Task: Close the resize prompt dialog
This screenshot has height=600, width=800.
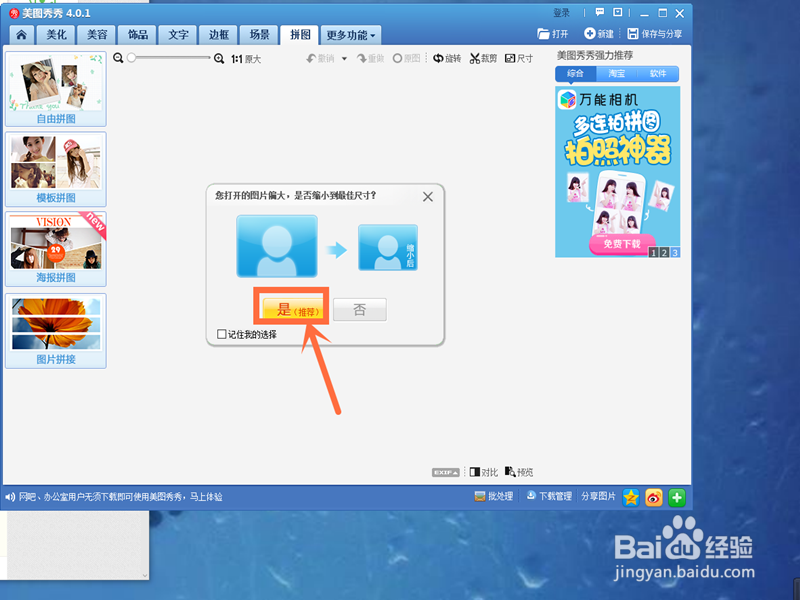Action: click(x=428, y=196)
